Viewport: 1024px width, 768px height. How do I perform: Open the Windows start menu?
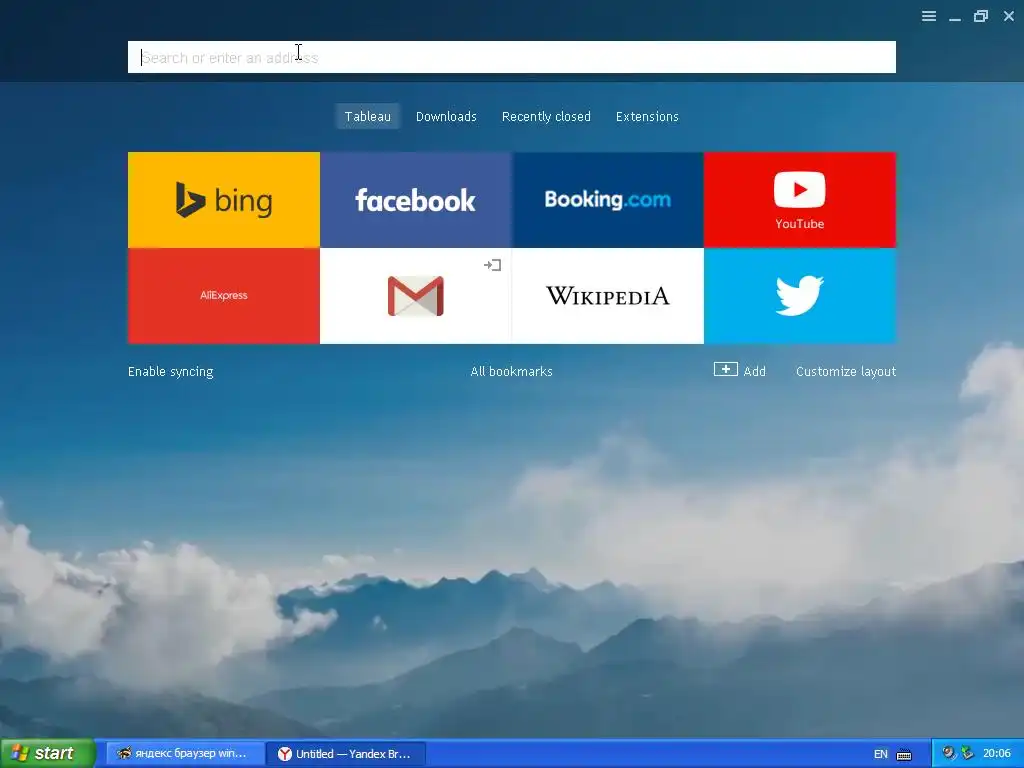tap(47, 753)
